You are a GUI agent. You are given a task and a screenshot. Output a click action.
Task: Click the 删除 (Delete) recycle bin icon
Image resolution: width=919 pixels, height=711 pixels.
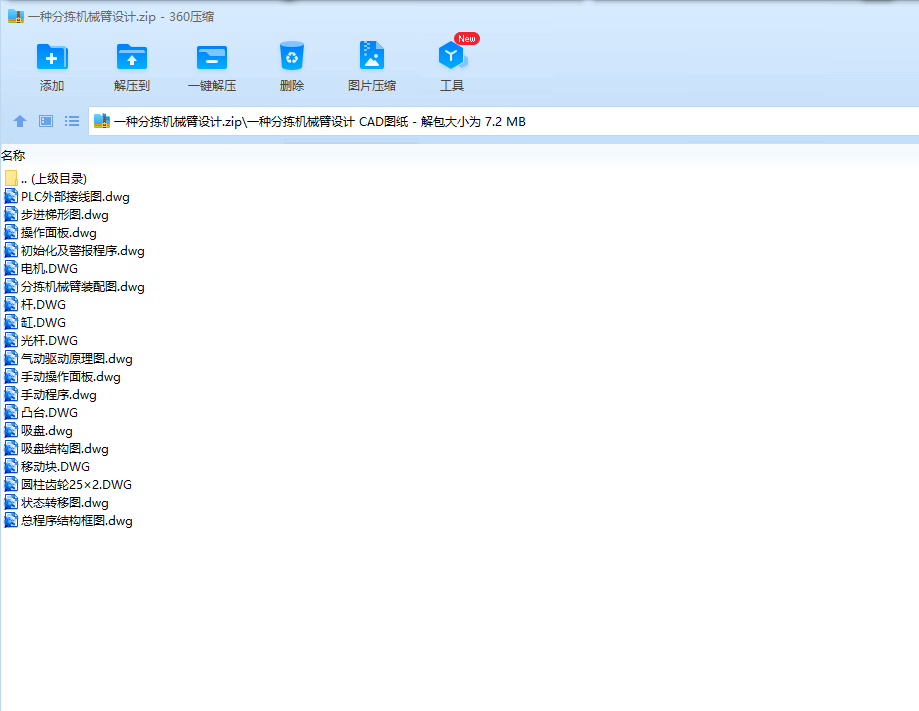pyautogui.click(x=292, y=56)
